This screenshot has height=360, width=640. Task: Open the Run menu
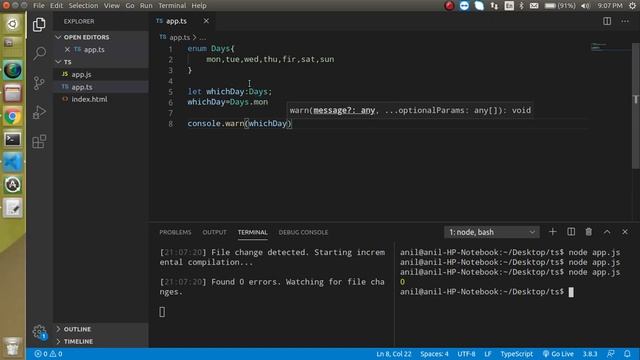[146, 6]
